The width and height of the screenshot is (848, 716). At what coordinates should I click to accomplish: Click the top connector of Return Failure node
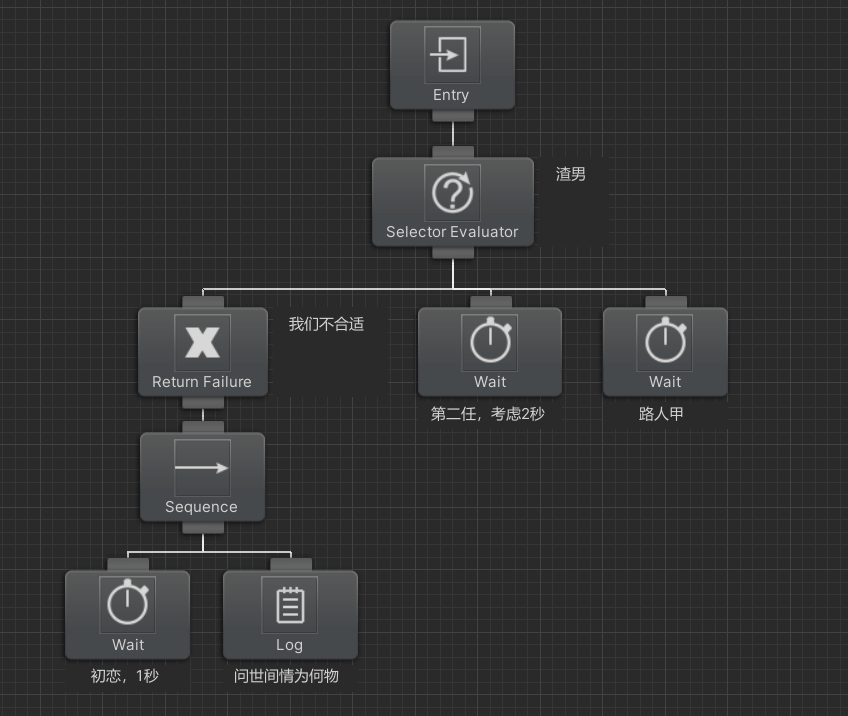[203, 302]
